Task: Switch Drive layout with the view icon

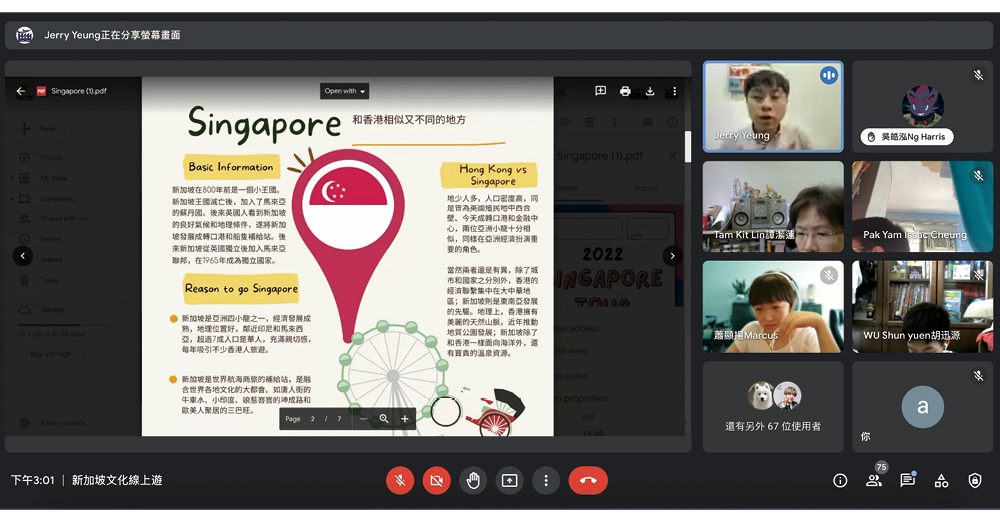Action: pyautogui.click(x=647, y=122)
